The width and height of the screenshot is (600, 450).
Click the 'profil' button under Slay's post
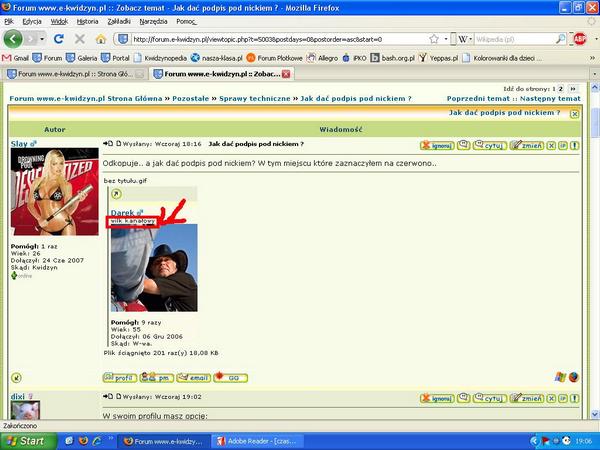click(x=119, y=377)
